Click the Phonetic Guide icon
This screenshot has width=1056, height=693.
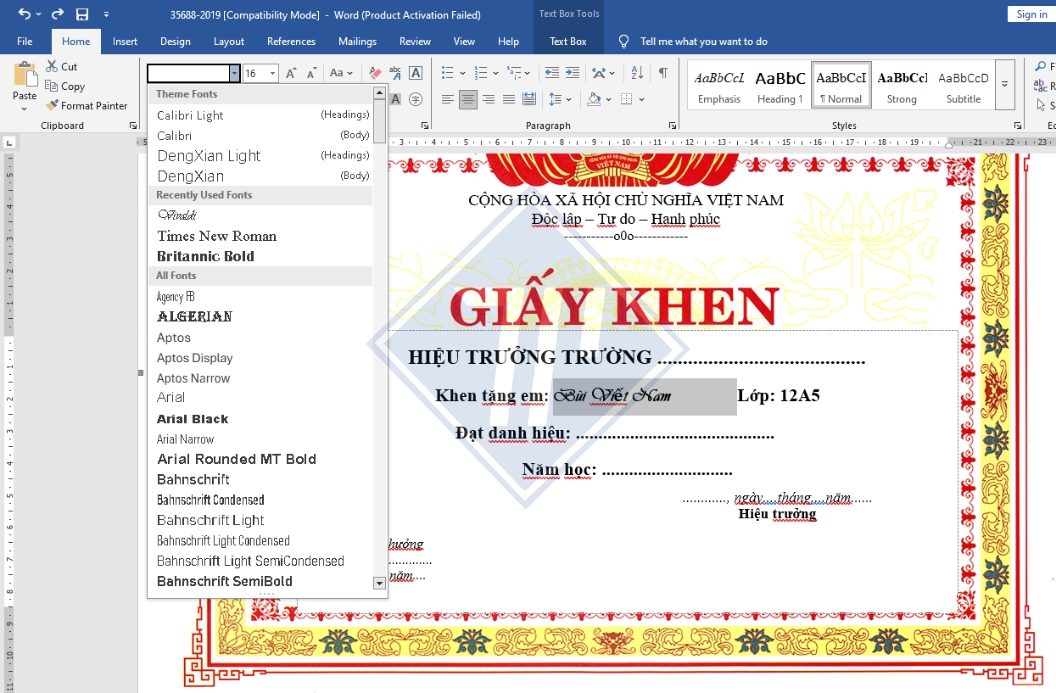coord(395,73)
